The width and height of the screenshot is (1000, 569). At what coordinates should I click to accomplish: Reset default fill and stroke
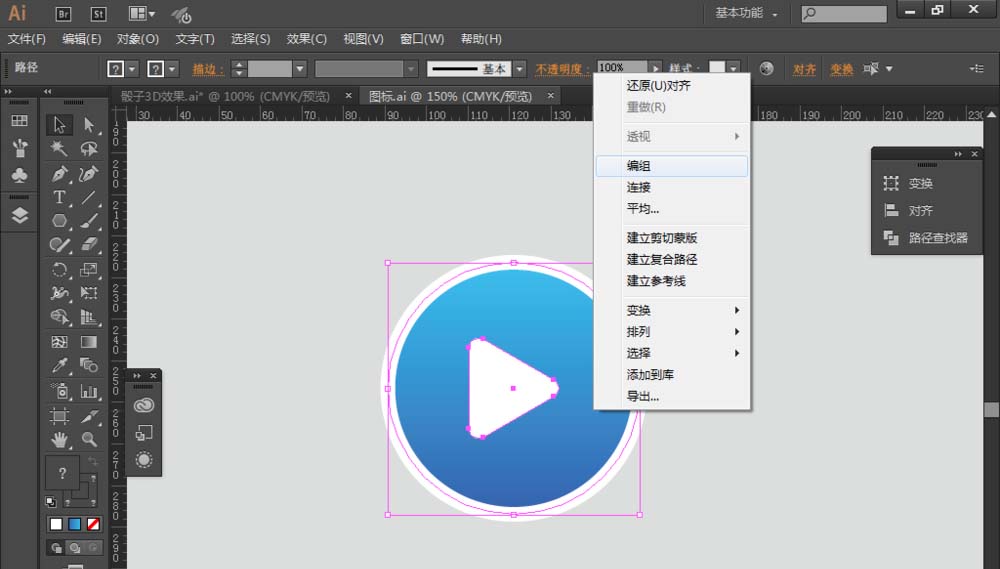click(x=51, y=501)
